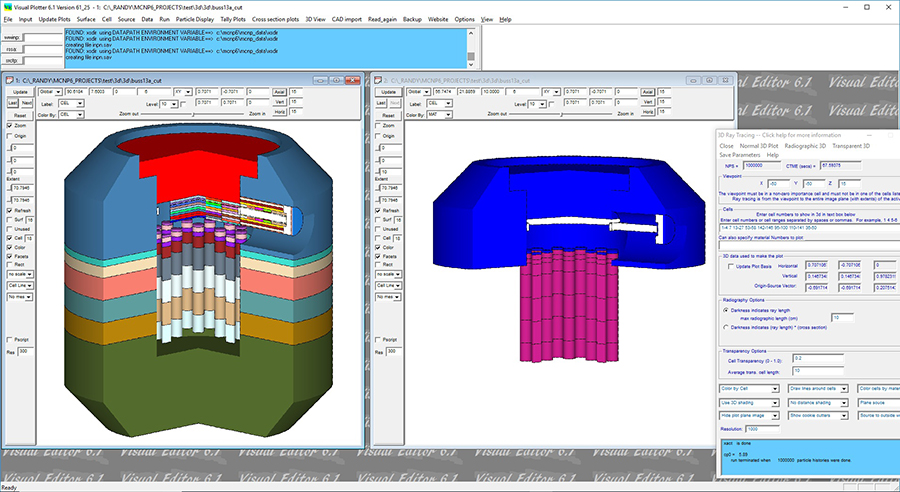
Task: Open the Cross section plots menu
Action: pyautogui.click(x=275, y=19)
